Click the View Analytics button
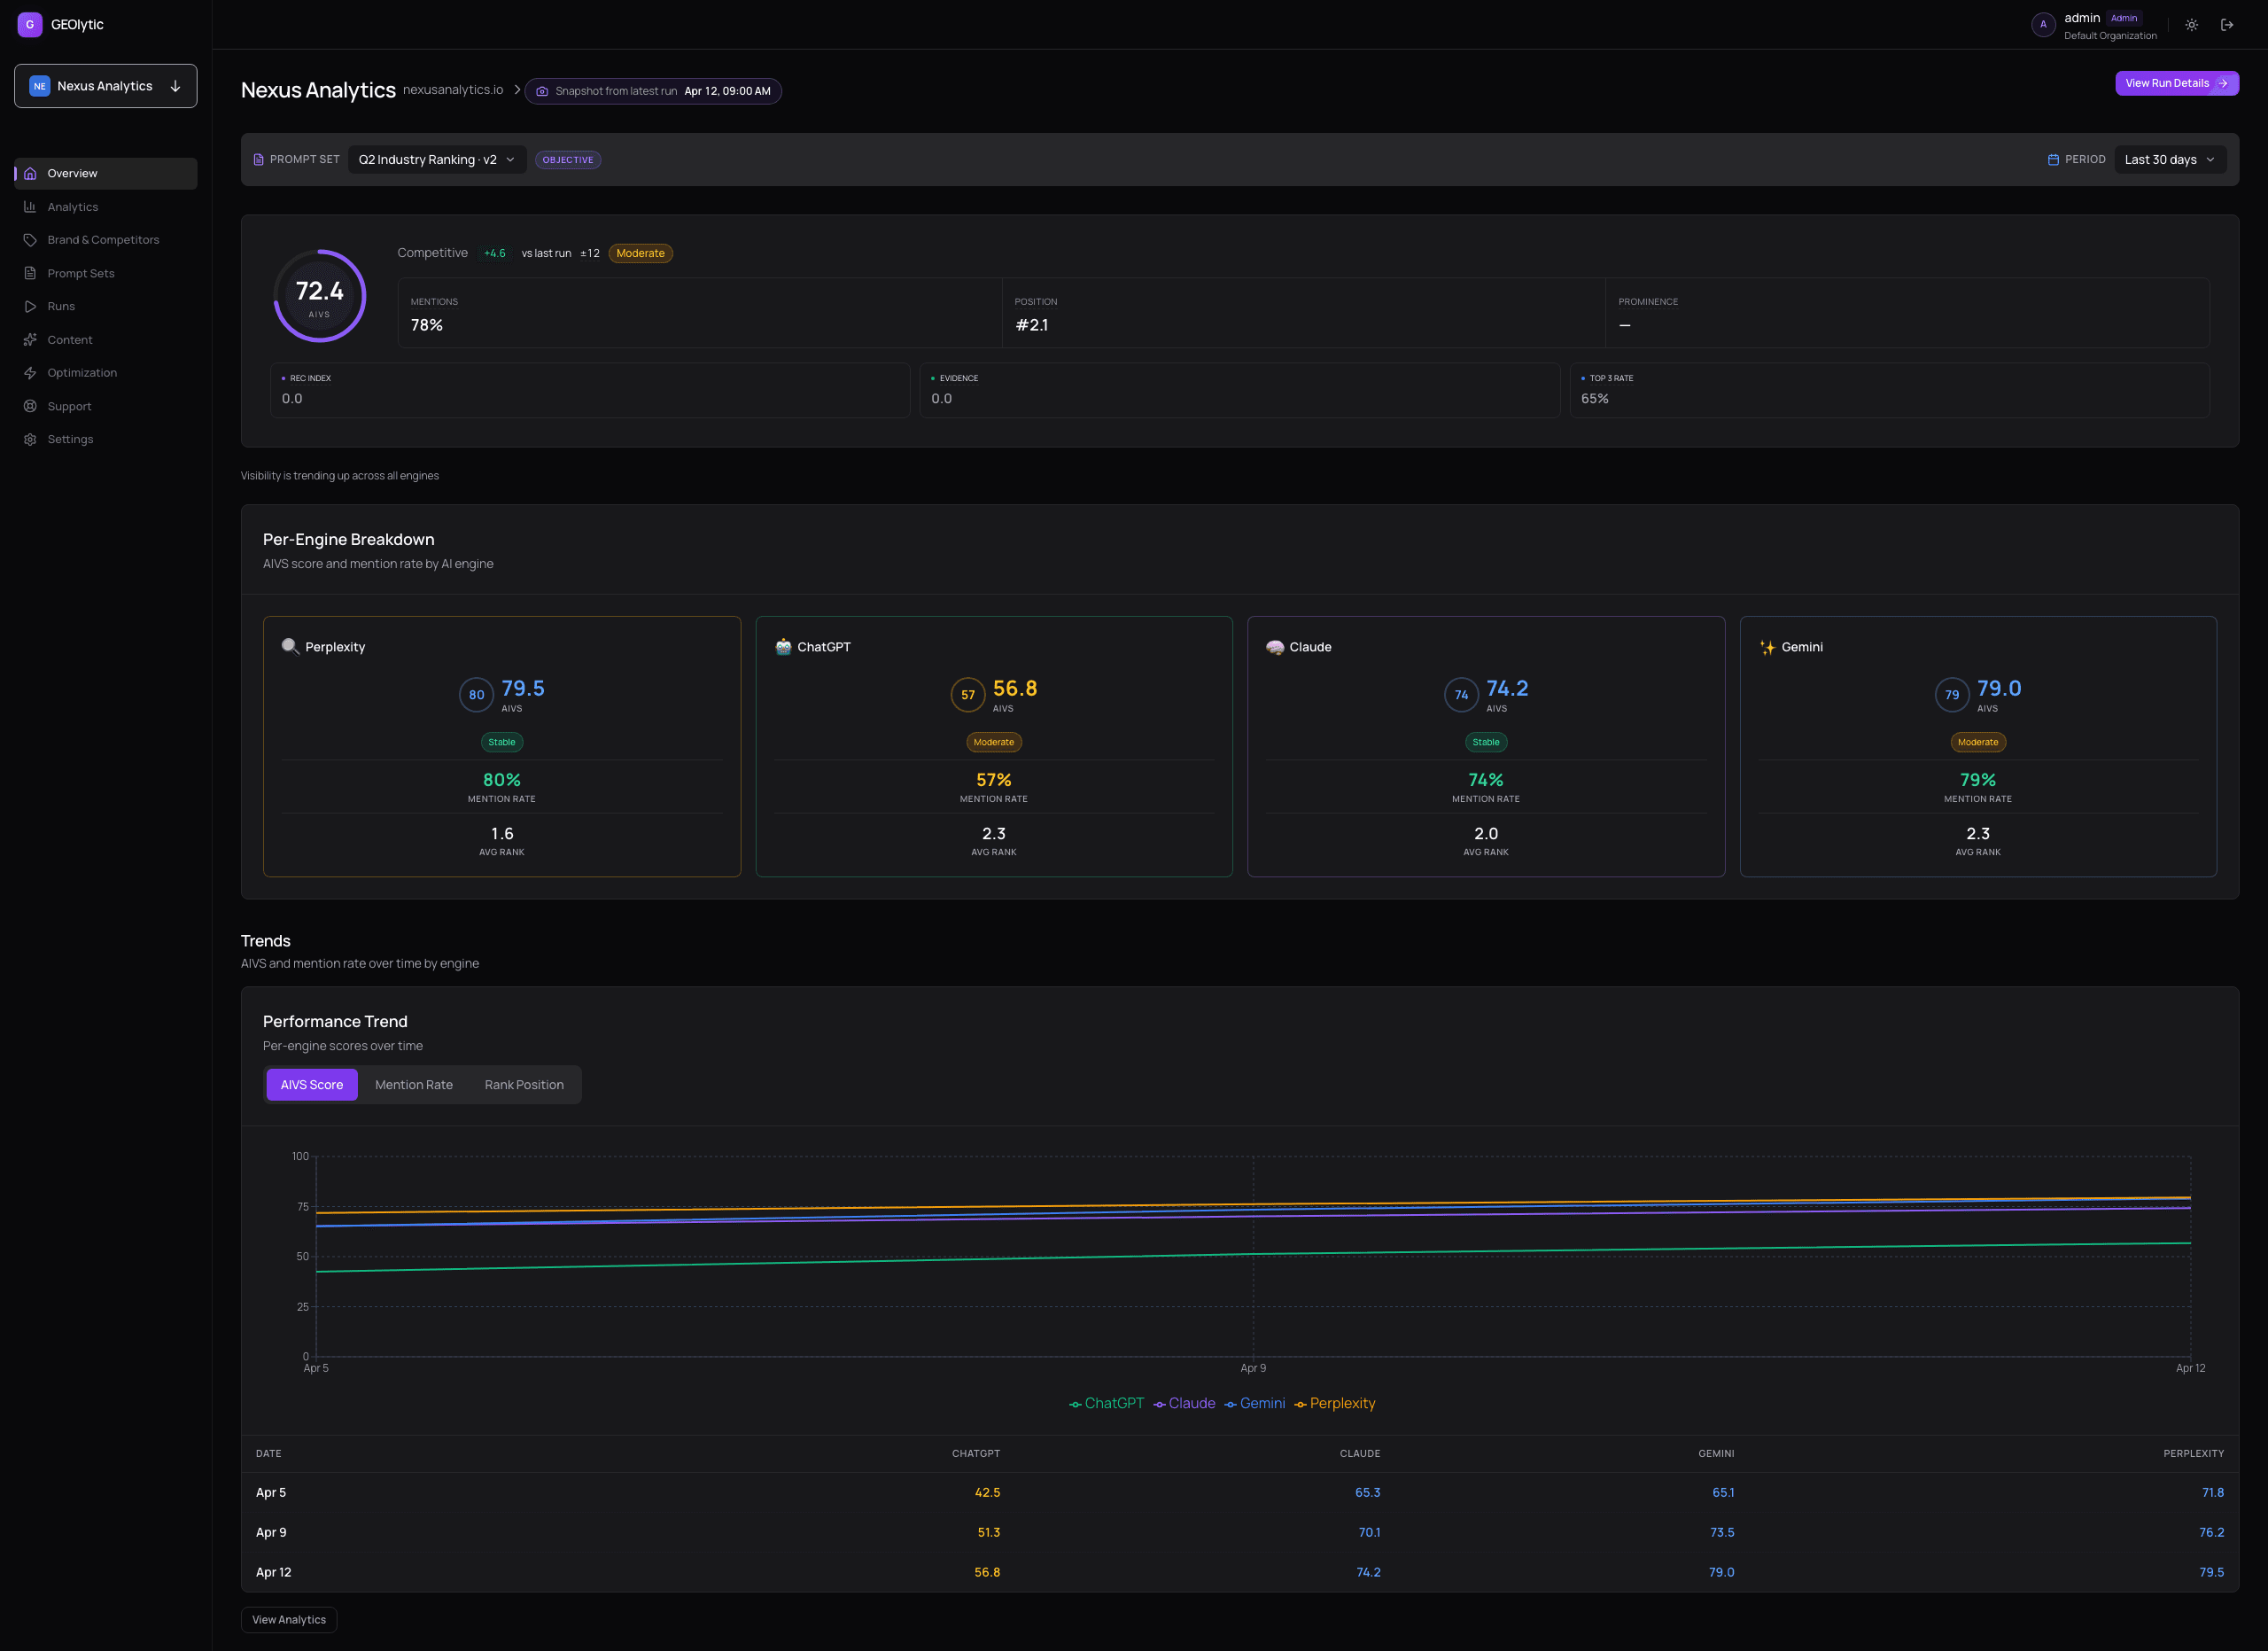The height and width of the screenshot is (1651, 2268). click(x=289, y=1620)
